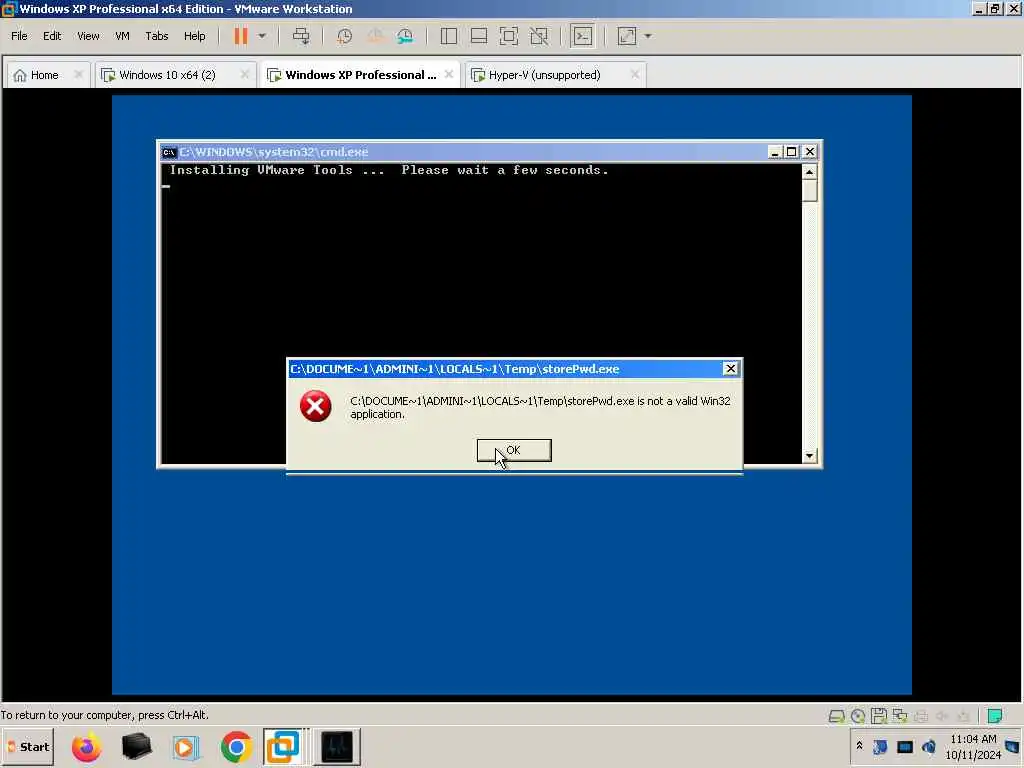Click the stretch guest display icon
Image resolution: width=1024 pixels, height=768 pixels.
tap(627, 36)
